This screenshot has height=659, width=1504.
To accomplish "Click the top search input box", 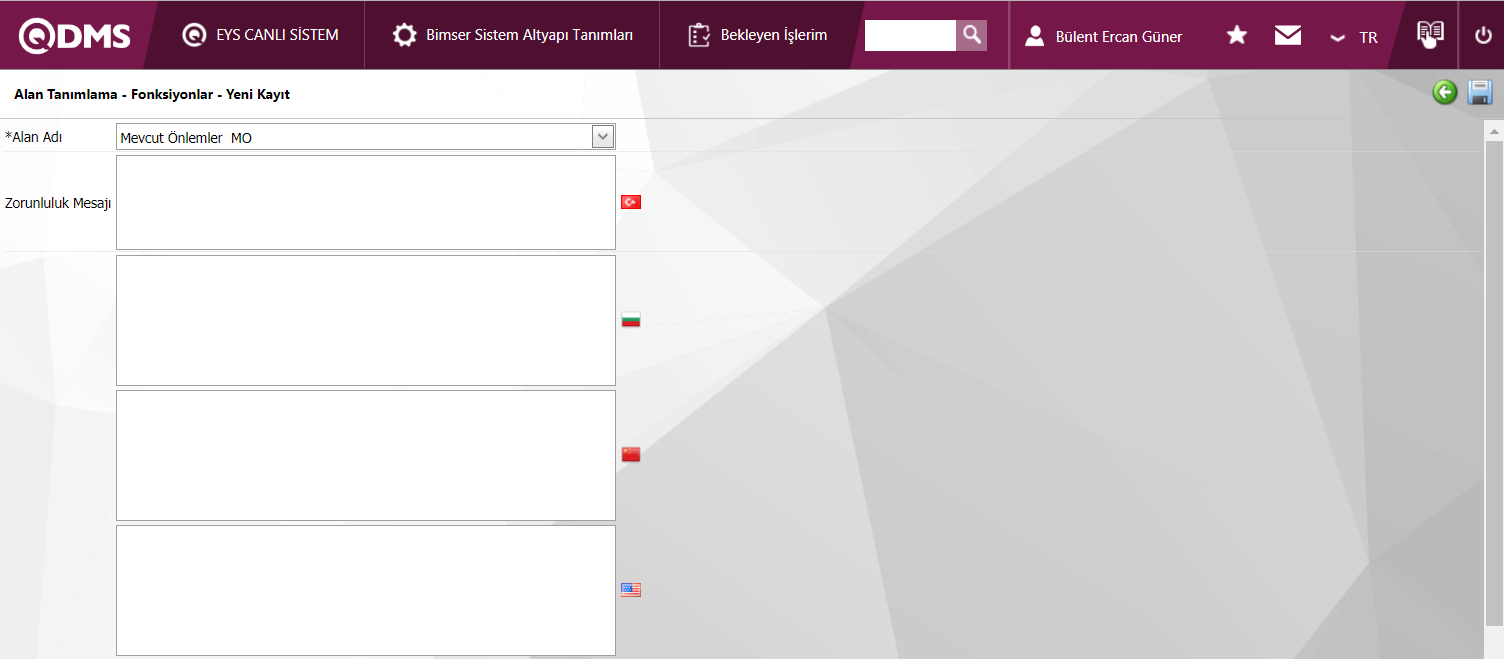I will coord(910,35).
